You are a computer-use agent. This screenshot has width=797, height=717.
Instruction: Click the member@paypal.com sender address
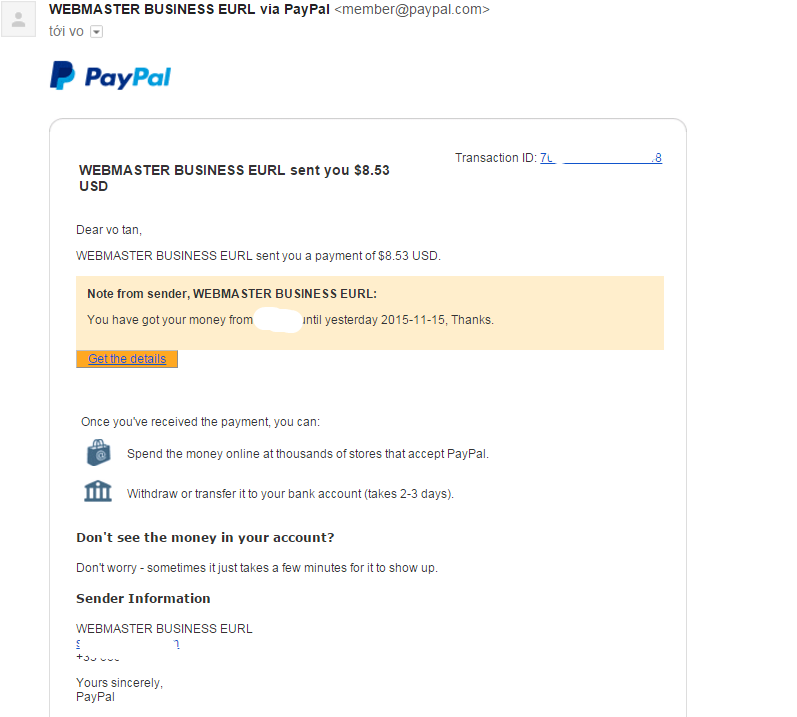[412, 9]
